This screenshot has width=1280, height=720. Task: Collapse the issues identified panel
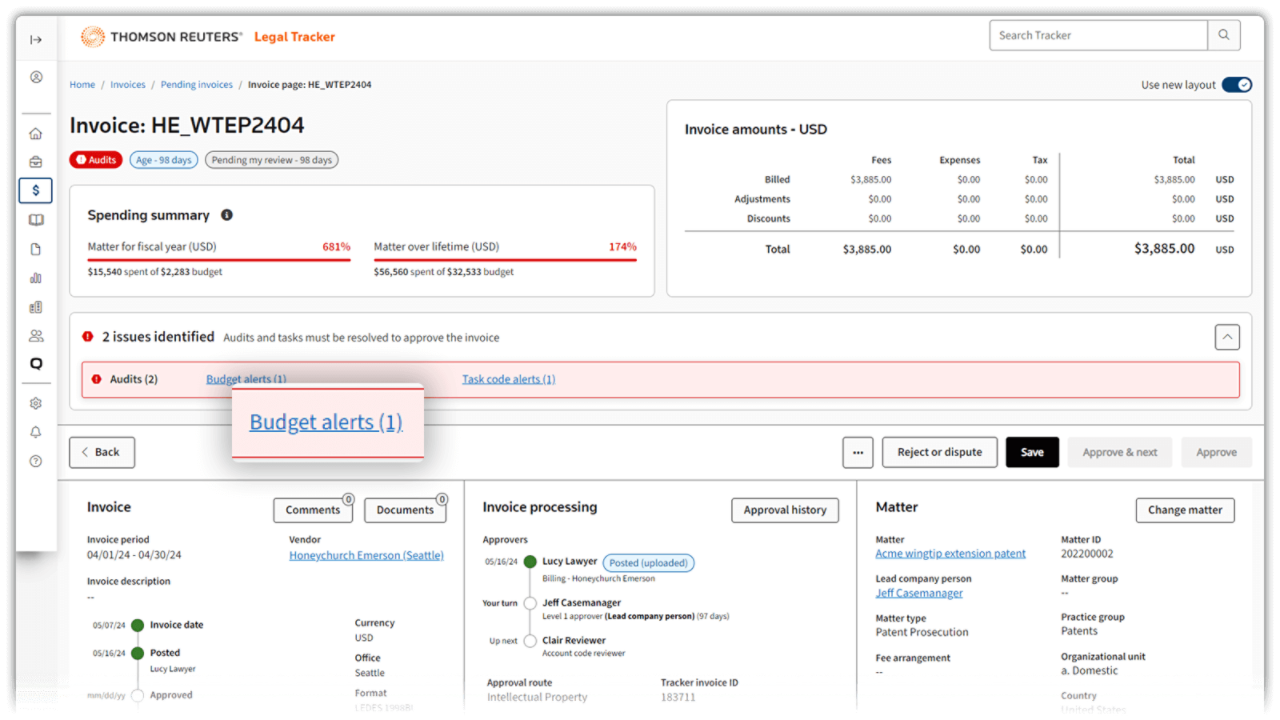coord(1227,338)
